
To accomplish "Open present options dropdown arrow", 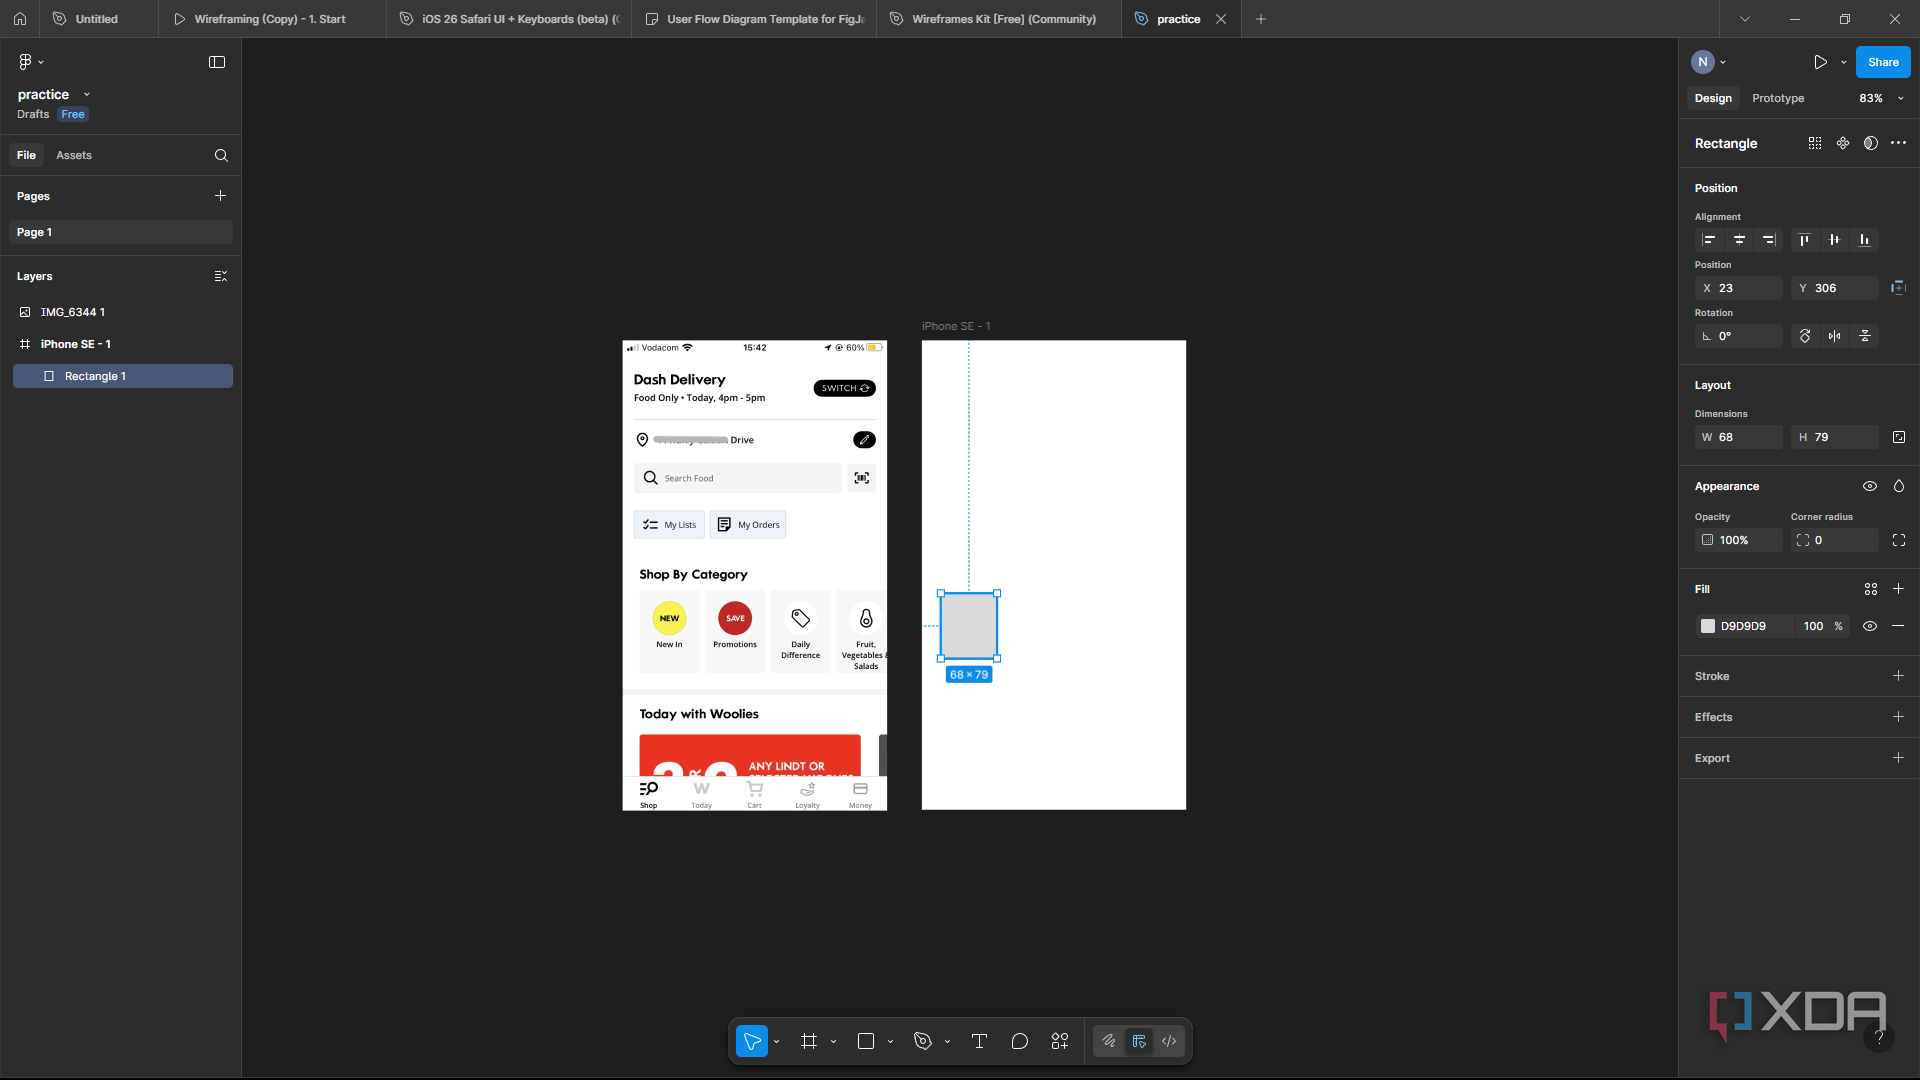I will (x=1844, y=62).
